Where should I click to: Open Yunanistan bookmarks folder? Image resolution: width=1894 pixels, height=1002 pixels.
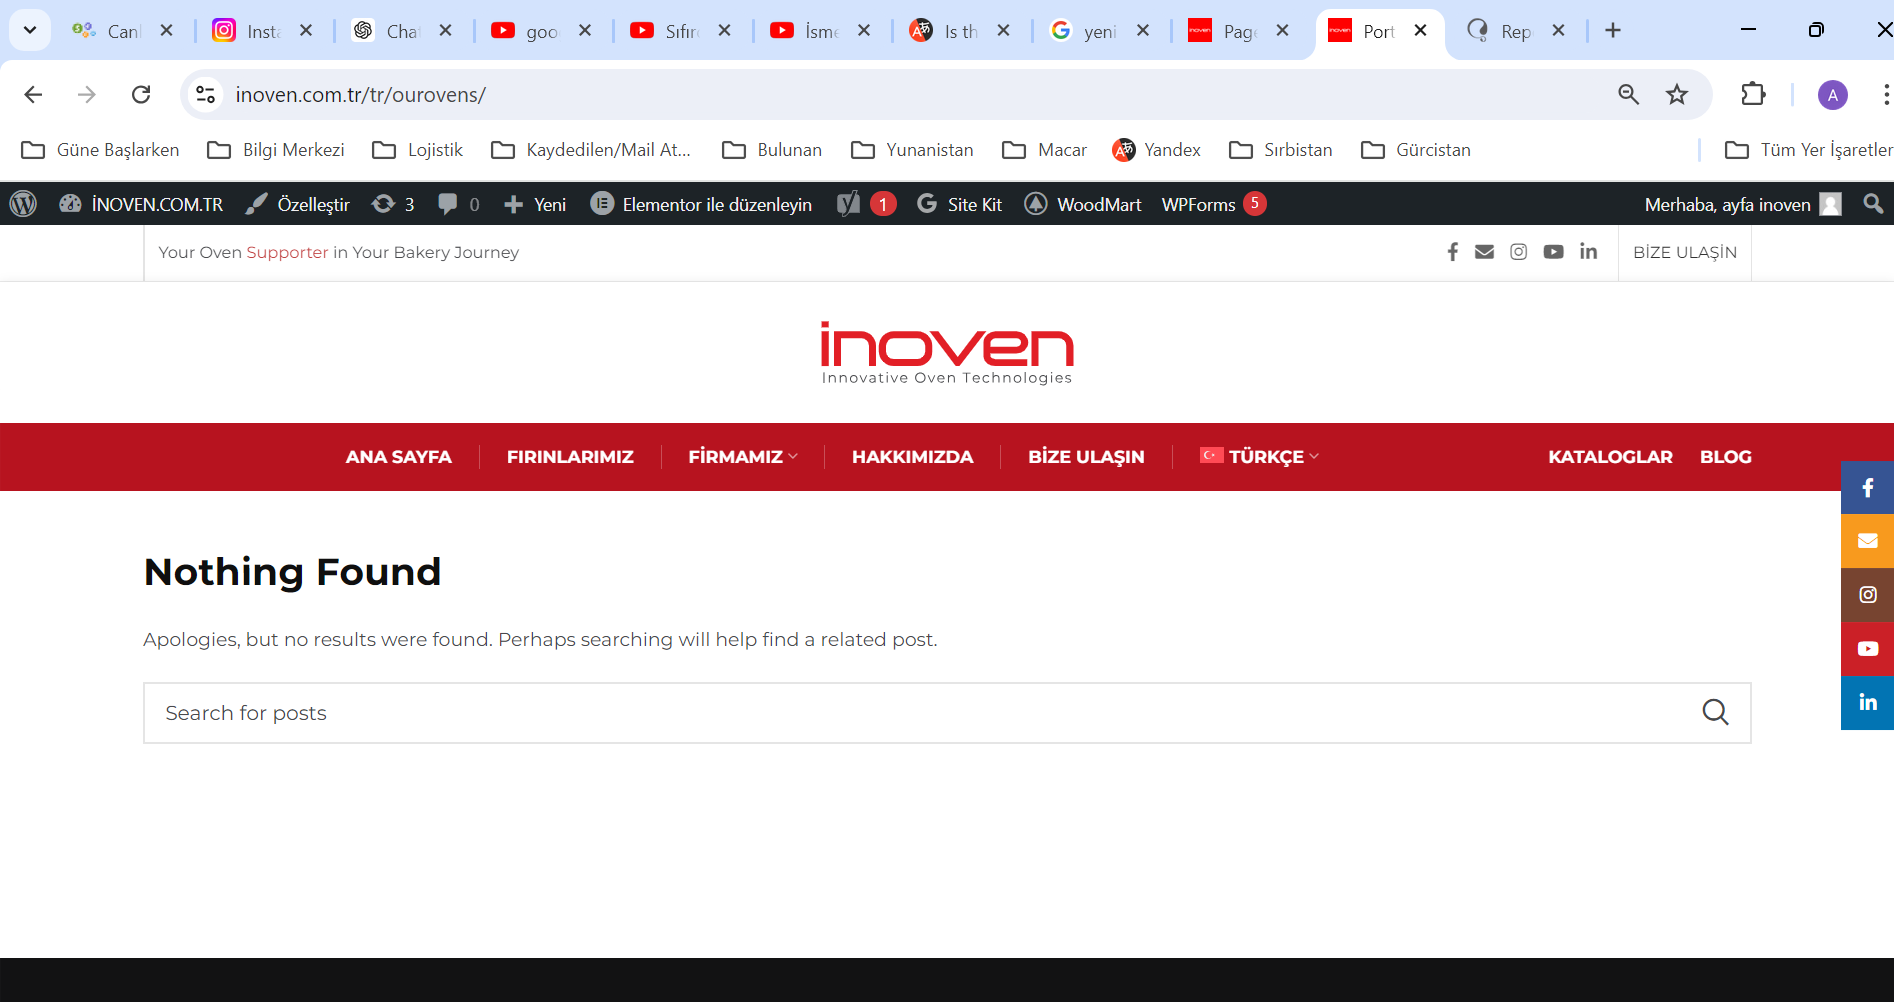pyautogui.click(x=912, y=150)
